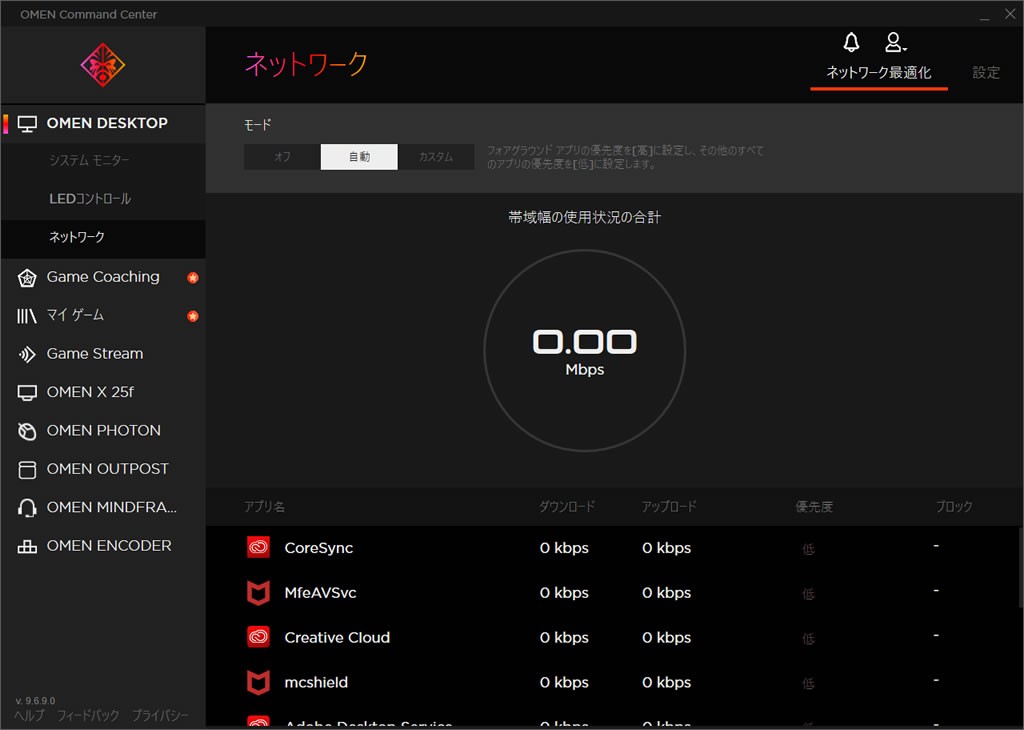Click the OMEN PHOTON mouse icon
This screenshot has height=730, width=1024.
pyautogui.click(x=27, y=431)
